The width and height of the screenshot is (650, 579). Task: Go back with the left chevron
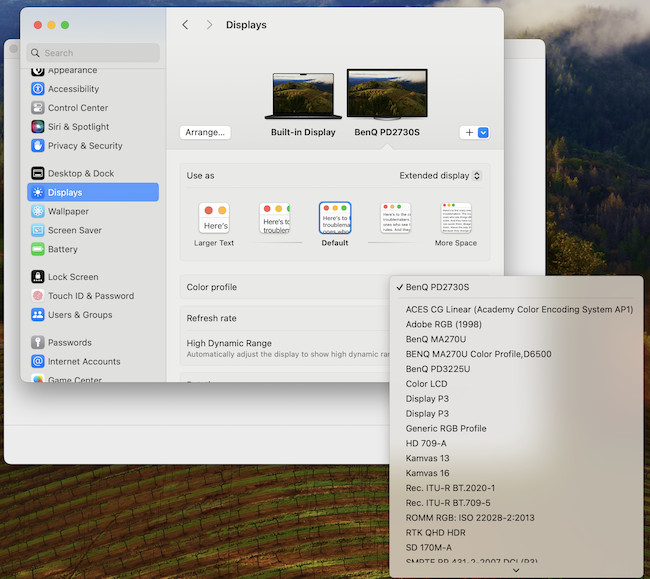pos(185,25)
